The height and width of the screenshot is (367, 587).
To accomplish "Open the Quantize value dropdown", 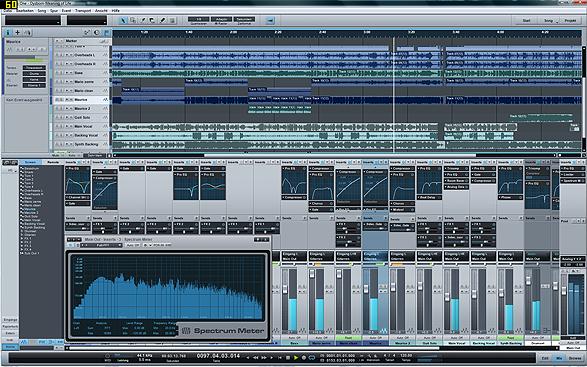I will pos(198,19).
